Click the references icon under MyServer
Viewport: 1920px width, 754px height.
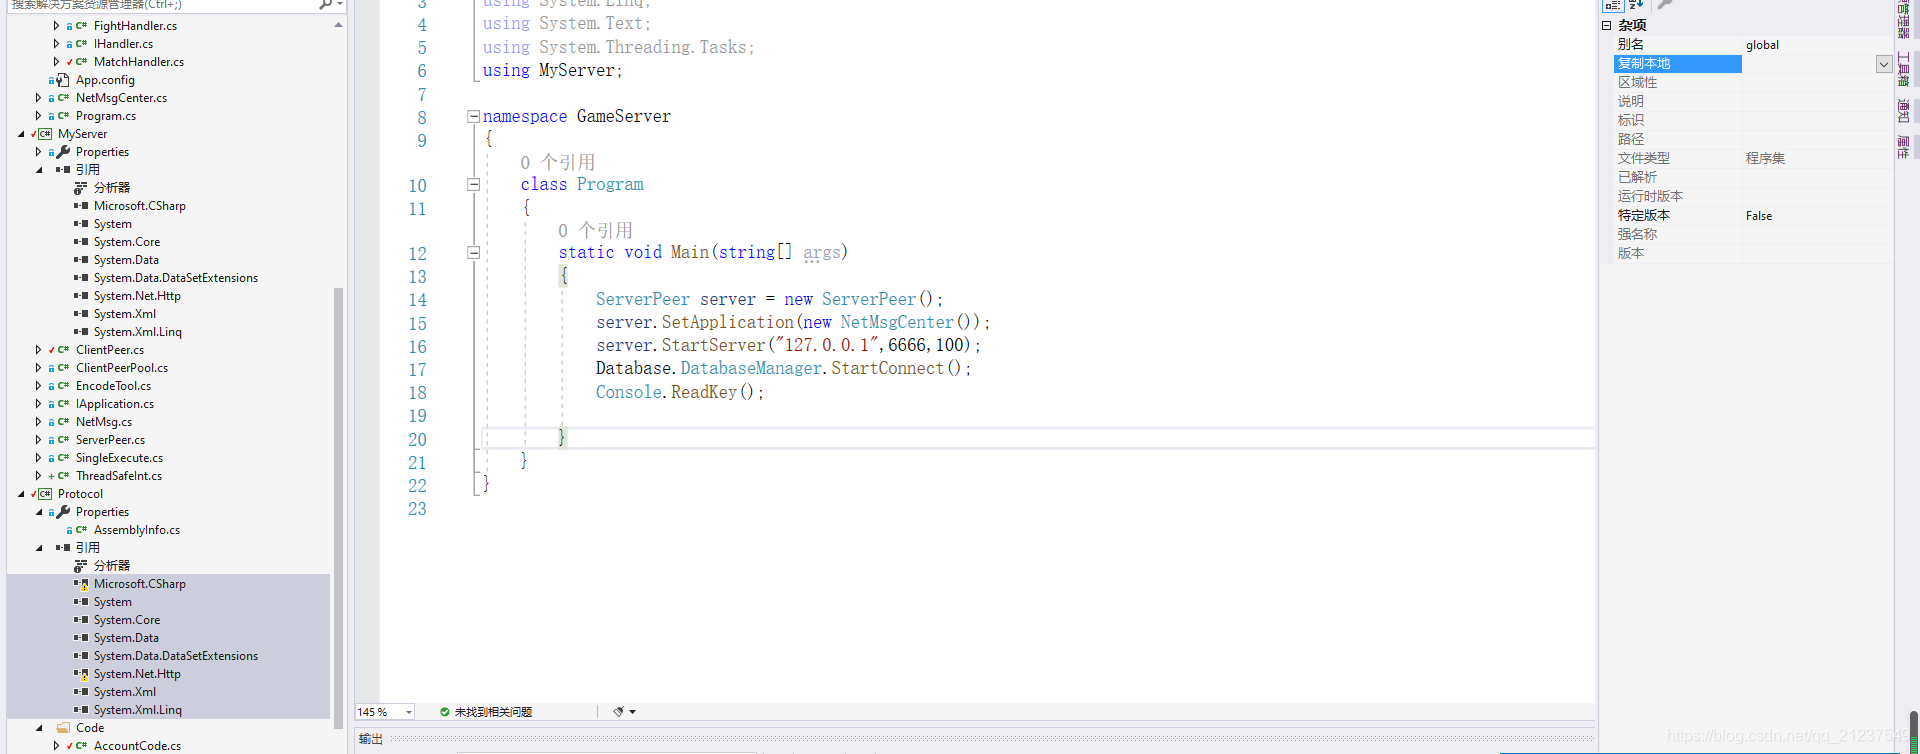pos(63,170)
